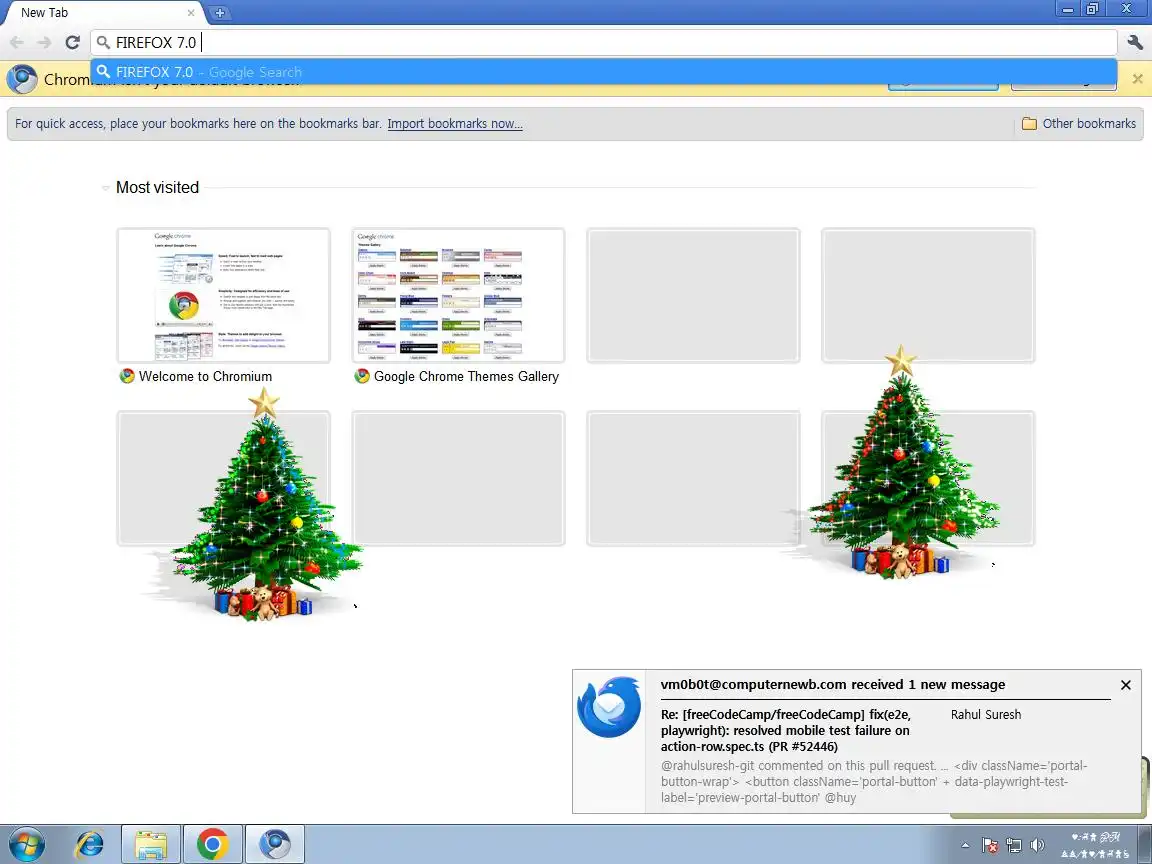Open Windows Explorer from taskbar
Image resolution: width=1152 pixels, height=864 pixels.
click(x=151, y=845)
